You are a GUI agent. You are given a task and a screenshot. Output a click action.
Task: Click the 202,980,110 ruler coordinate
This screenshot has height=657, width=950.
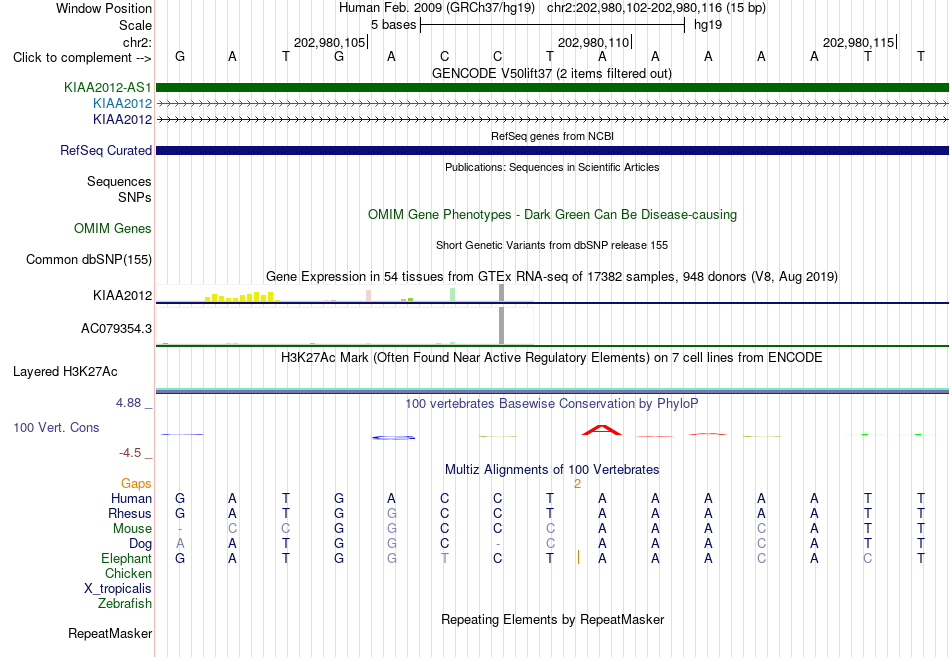click(594, 42)
